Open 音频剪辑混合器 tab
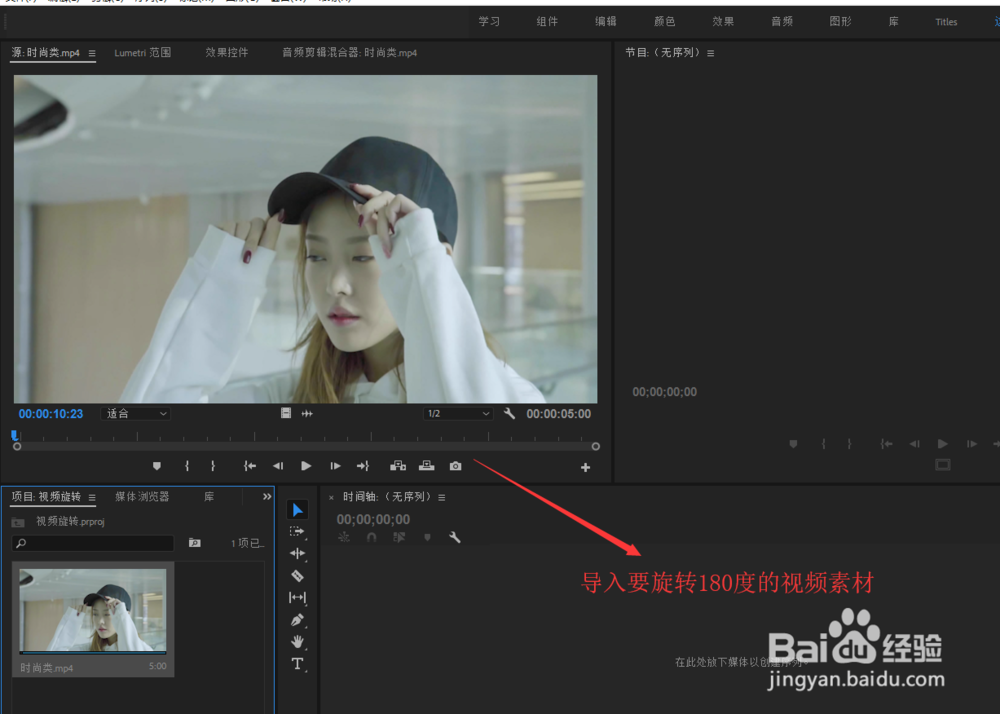Viewport: 1000px width, 714px height. [349, 53]
